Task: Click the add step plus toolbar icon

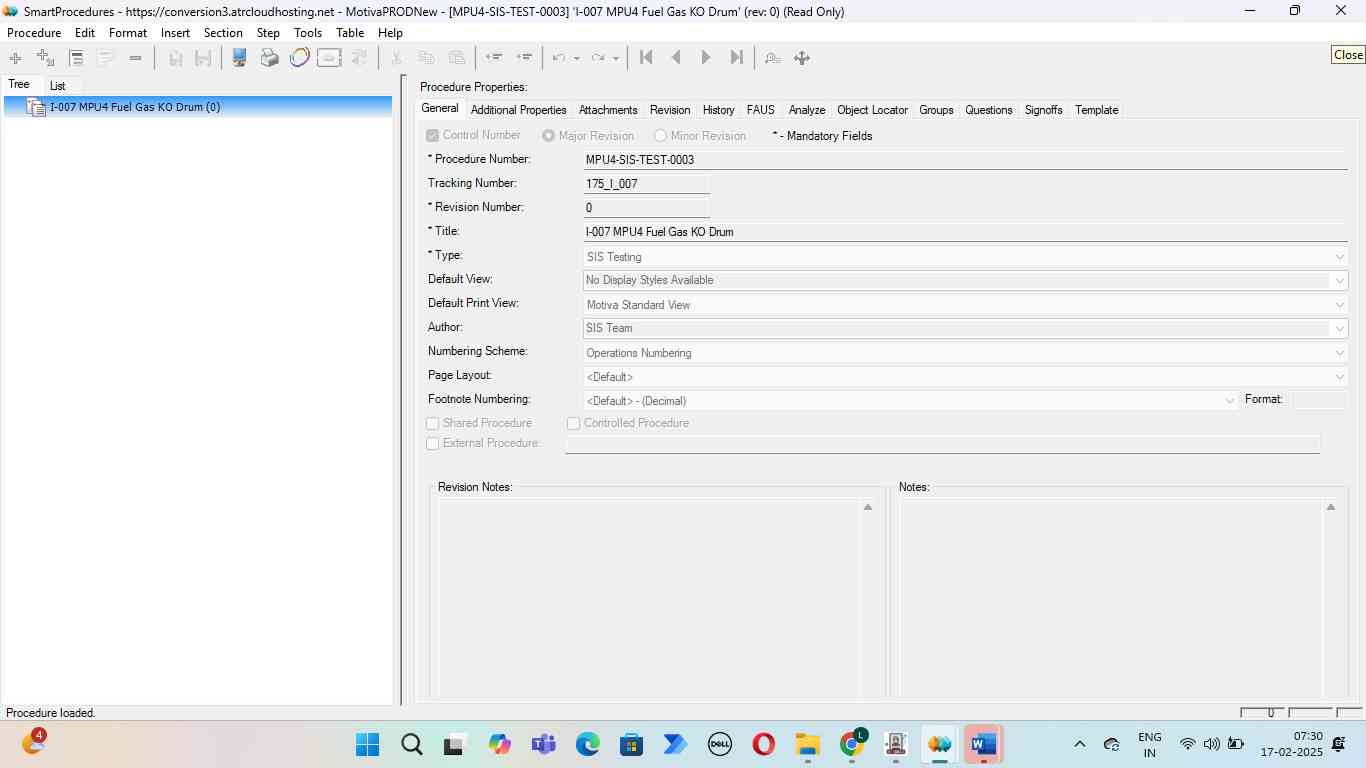Action: pyautogui.click(x=15, y=58)
